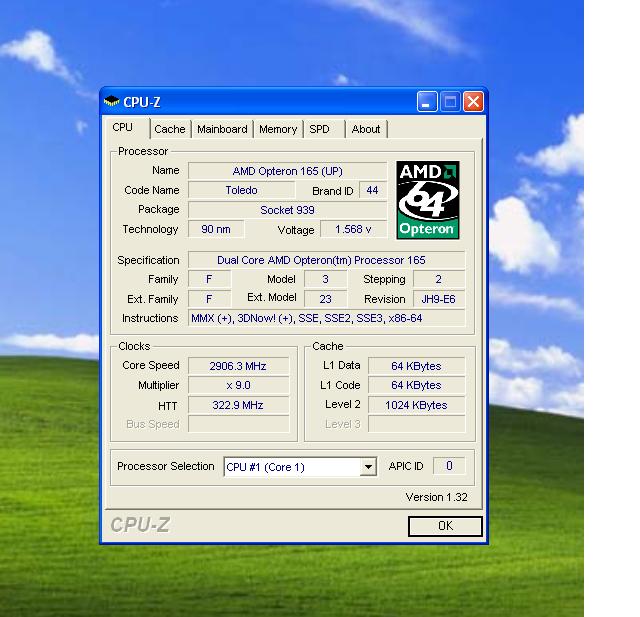Click the Ext. Model value 23

tap(326, 299)
